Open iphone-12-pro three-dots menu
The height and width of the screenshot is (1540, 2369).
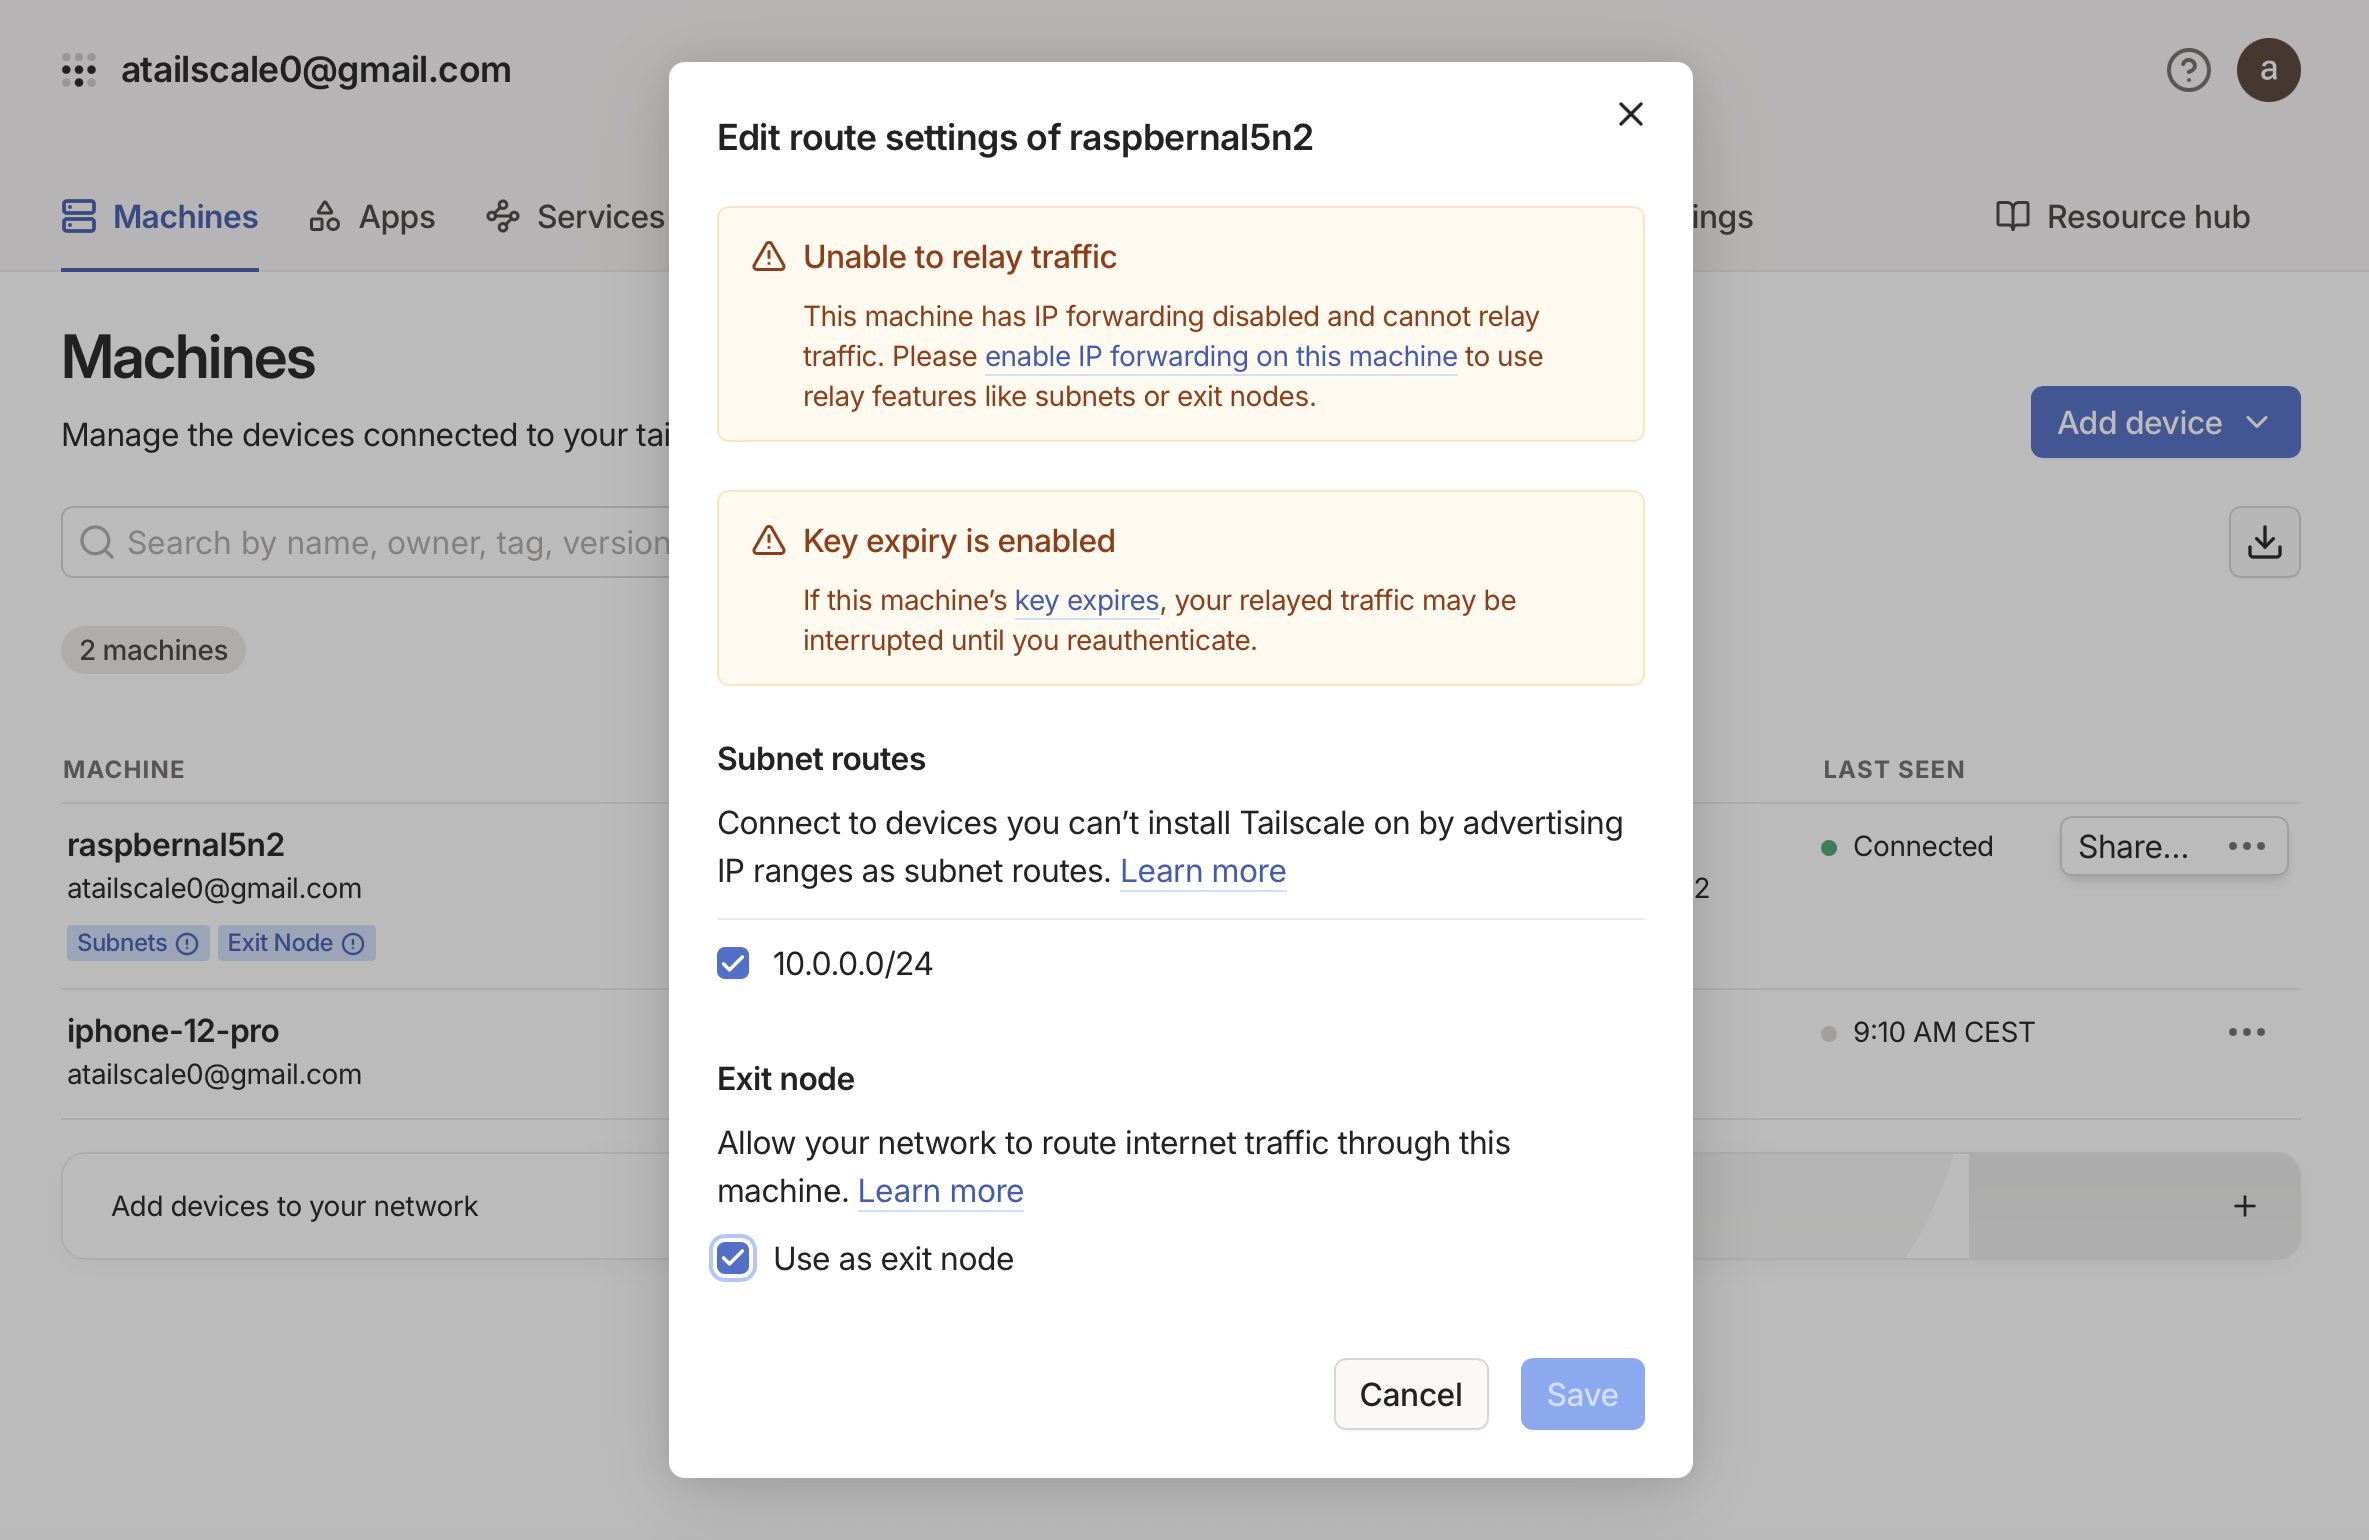point(2246,1032)
